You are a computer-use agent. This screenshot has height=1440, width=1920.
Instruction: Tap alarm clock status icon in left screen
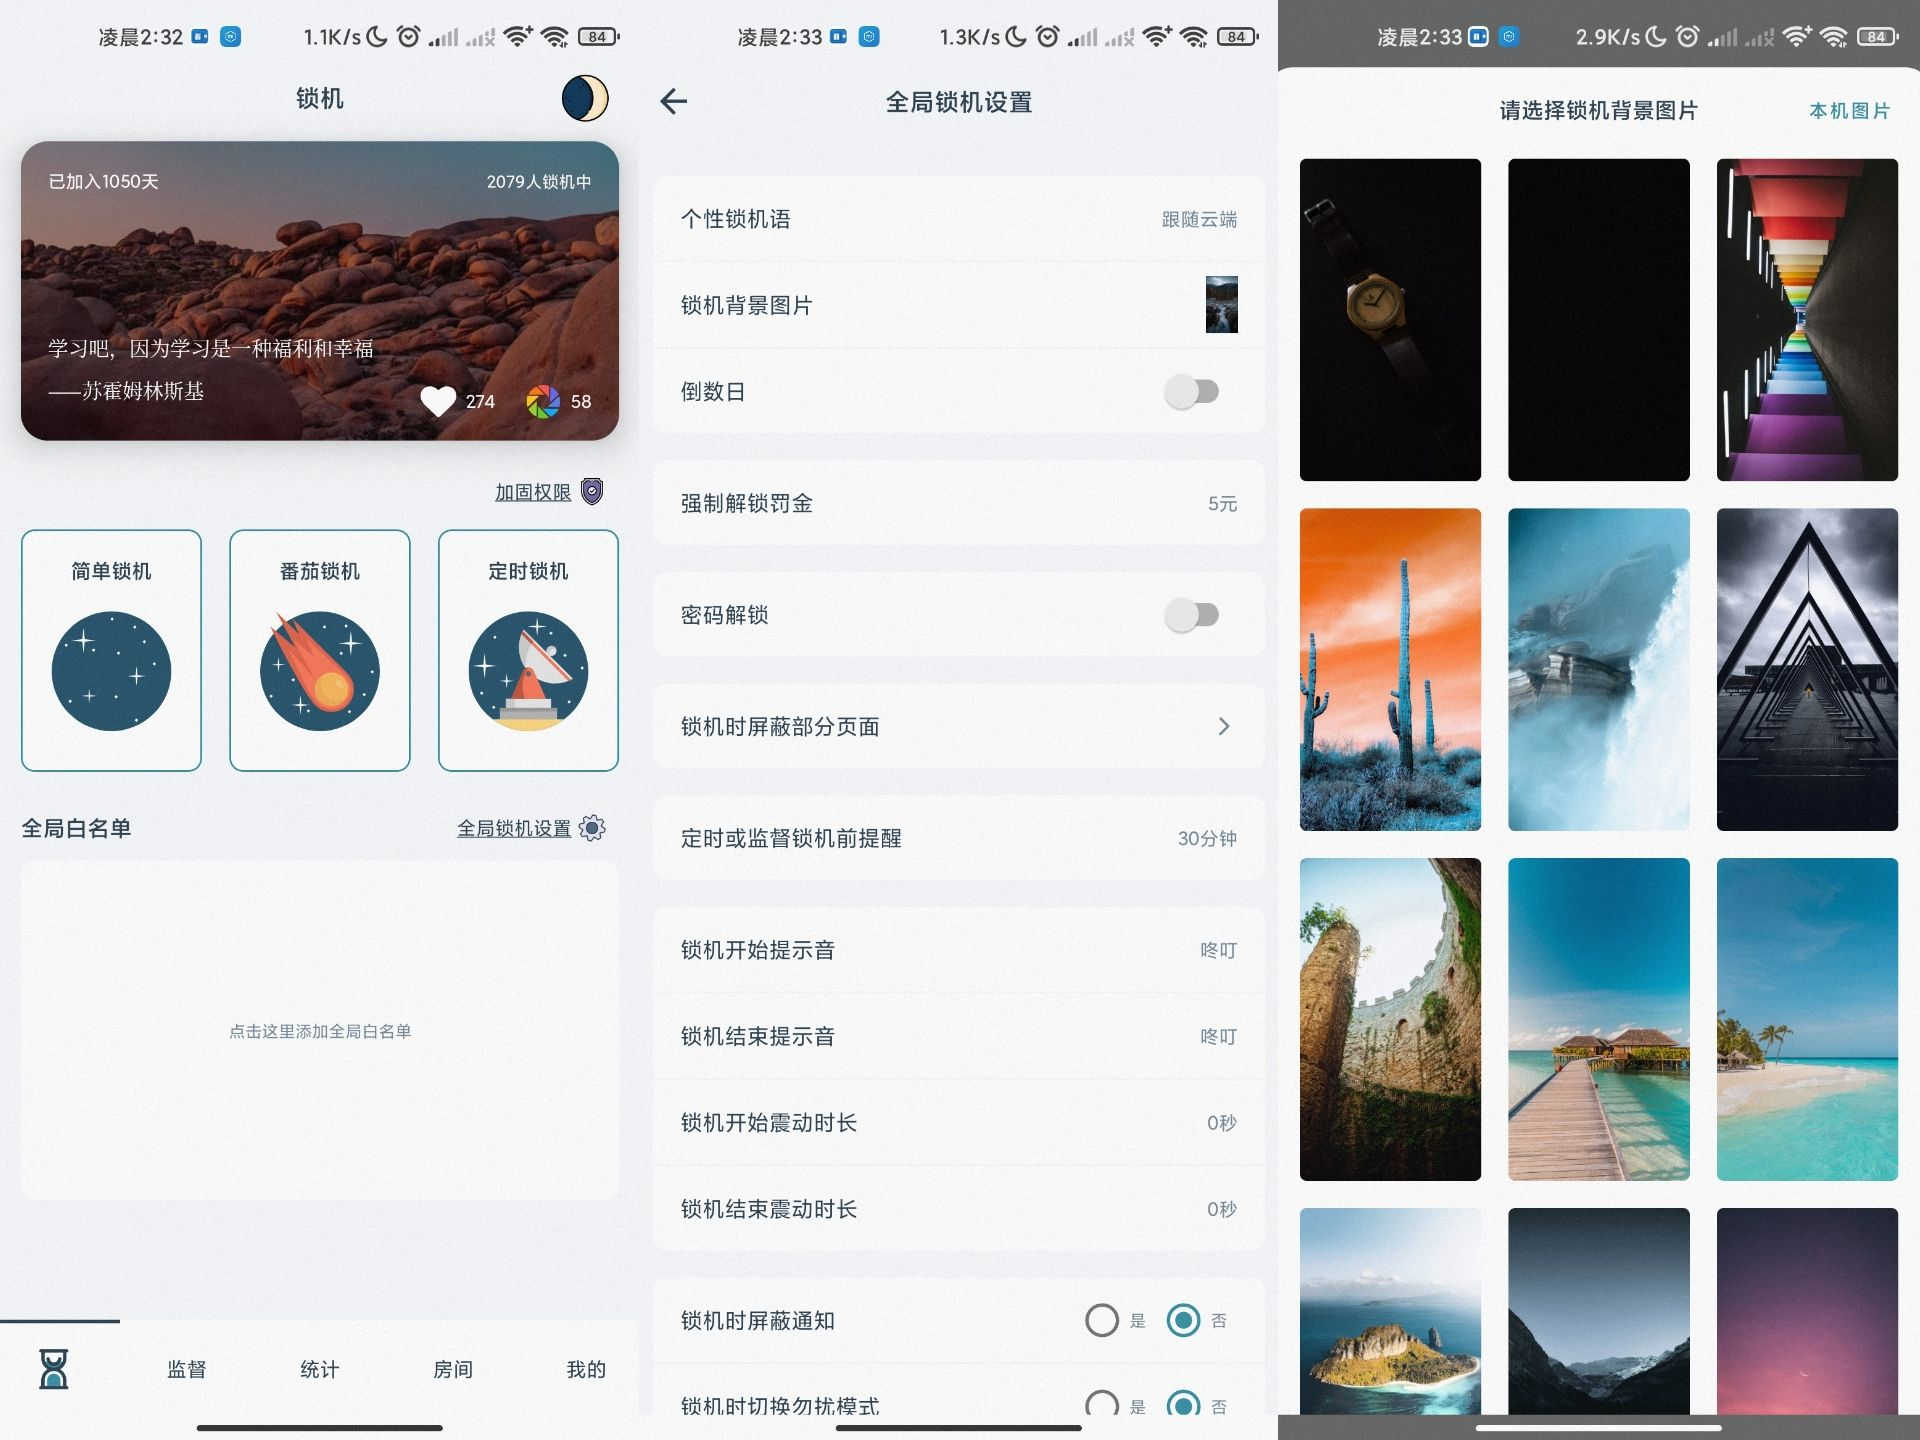click(408, 37)
